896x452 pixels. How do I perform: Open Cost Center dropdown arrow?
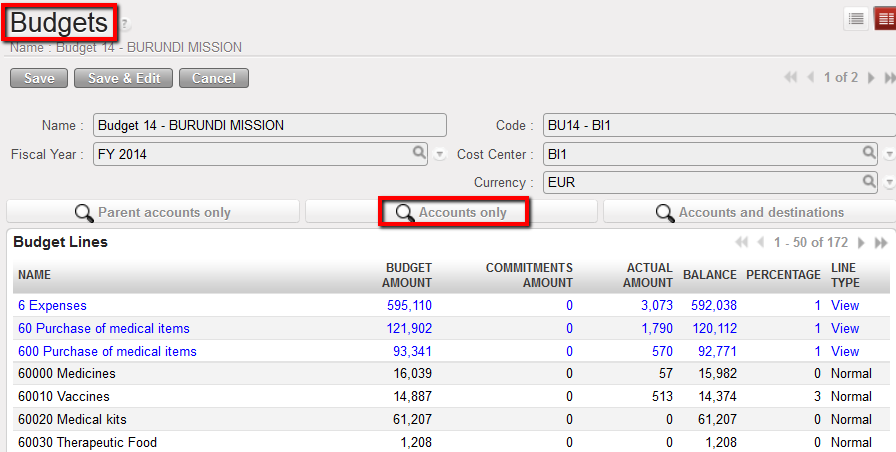tap(889, 155)
